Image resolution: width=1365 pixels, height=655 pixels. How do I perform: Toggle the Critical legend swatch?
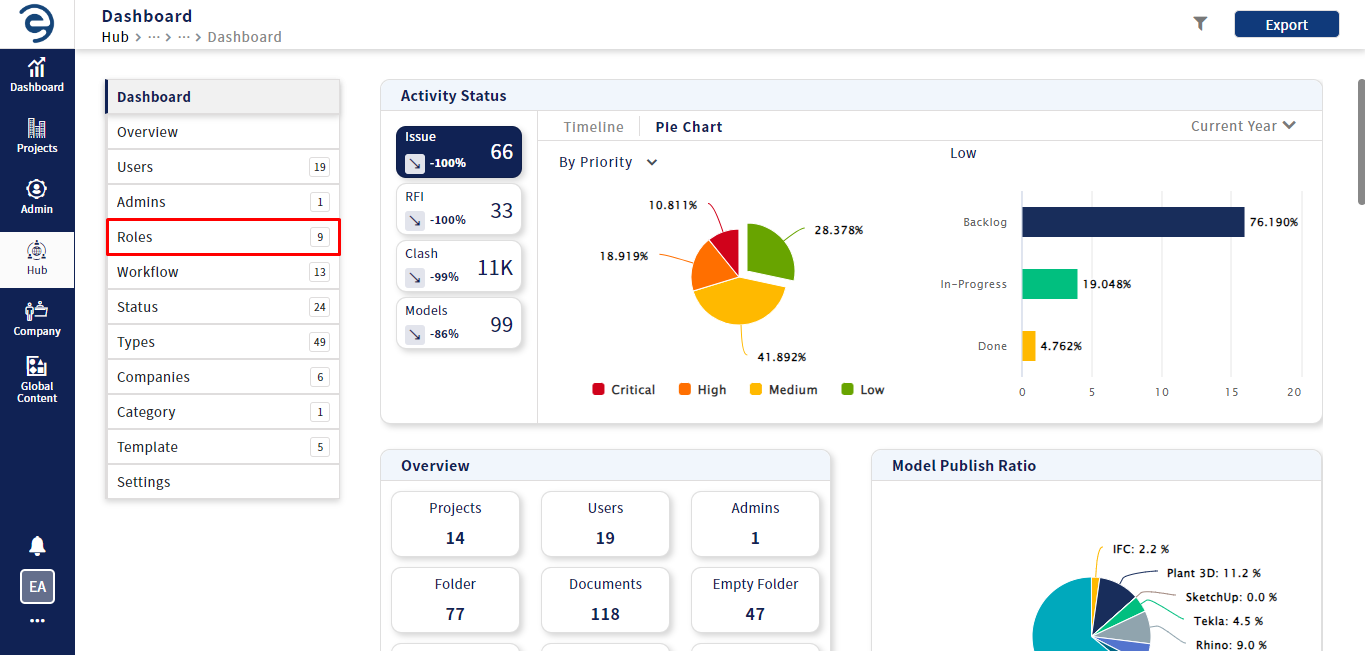(599, 390)
